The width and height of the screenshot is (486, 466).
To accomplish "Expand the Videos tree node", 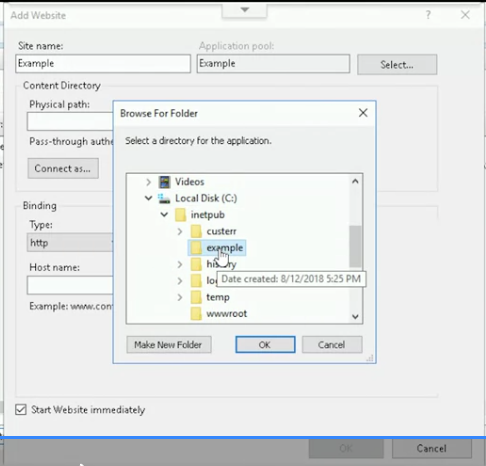I will tap(149, 182).
